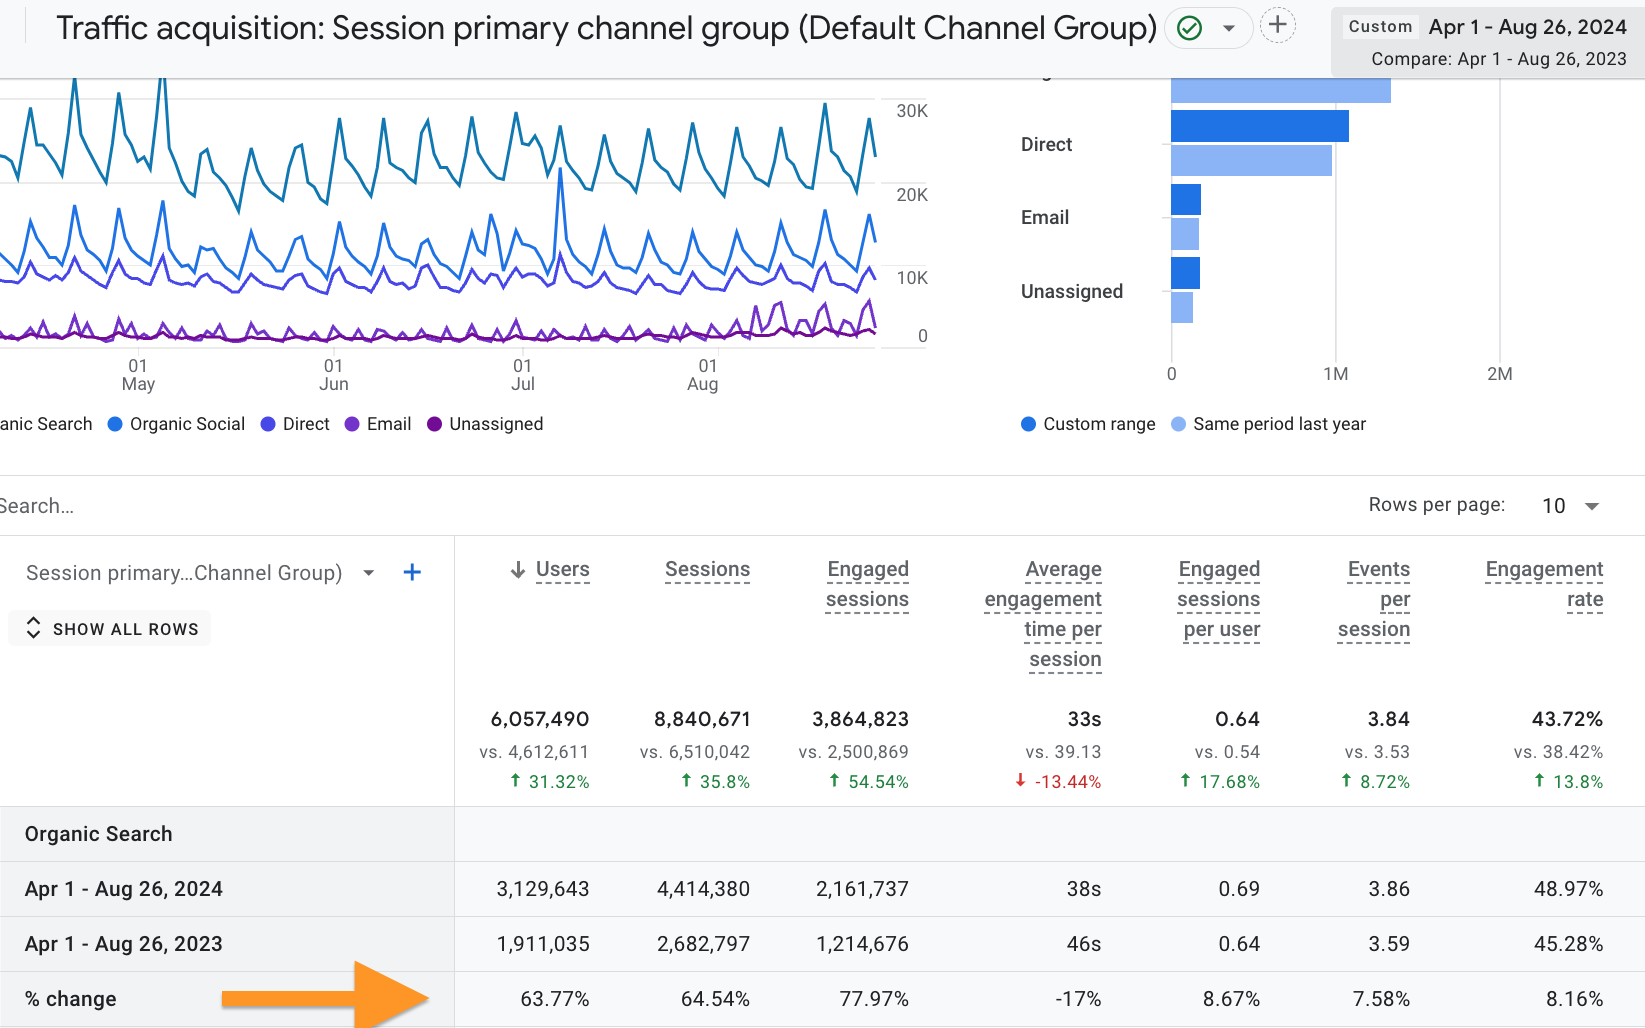
Task: Sort by Events per session header
Action: point(1374,600)
